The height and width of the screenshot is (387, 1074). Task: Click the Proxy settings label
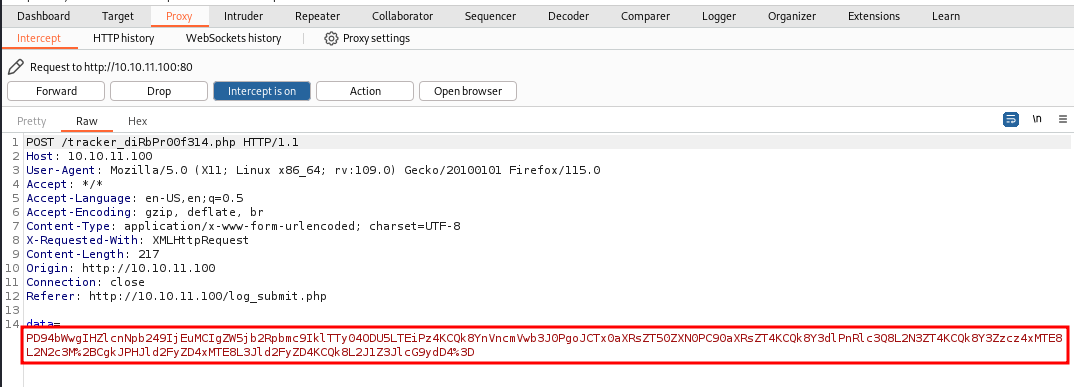[x=376, y=38]
